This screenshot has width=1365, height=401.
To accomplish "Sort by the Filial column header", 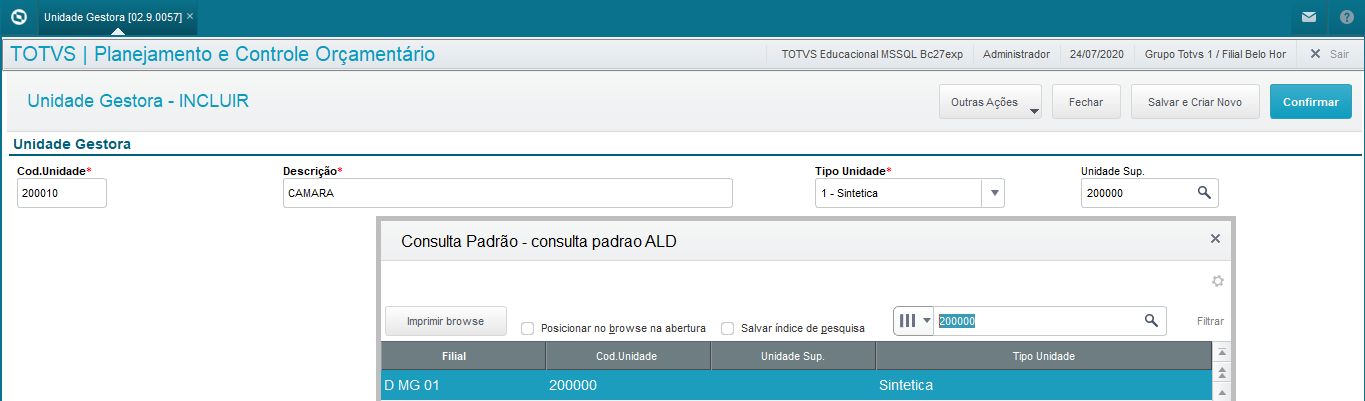I will tap(463, 356).
